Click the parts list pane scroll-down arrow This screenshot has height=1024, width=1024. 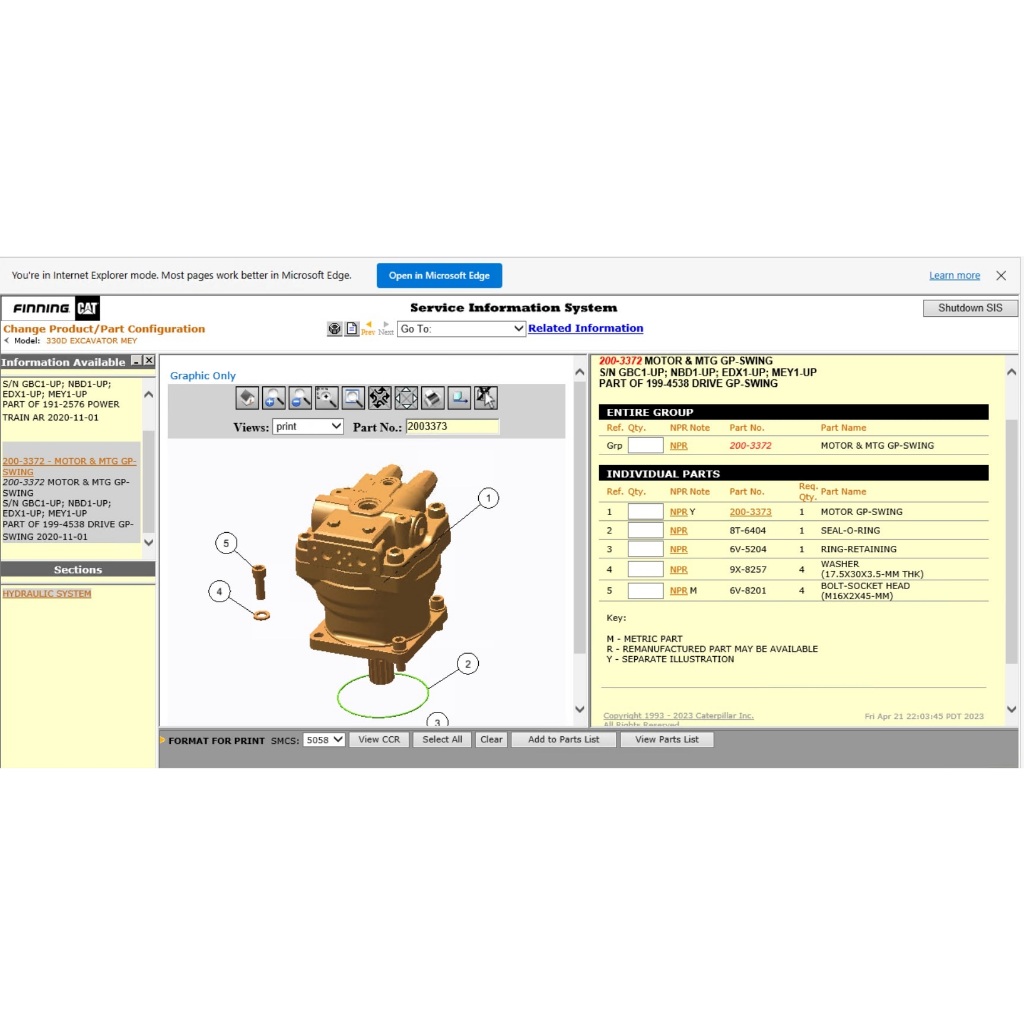(x=1012, y=709)
